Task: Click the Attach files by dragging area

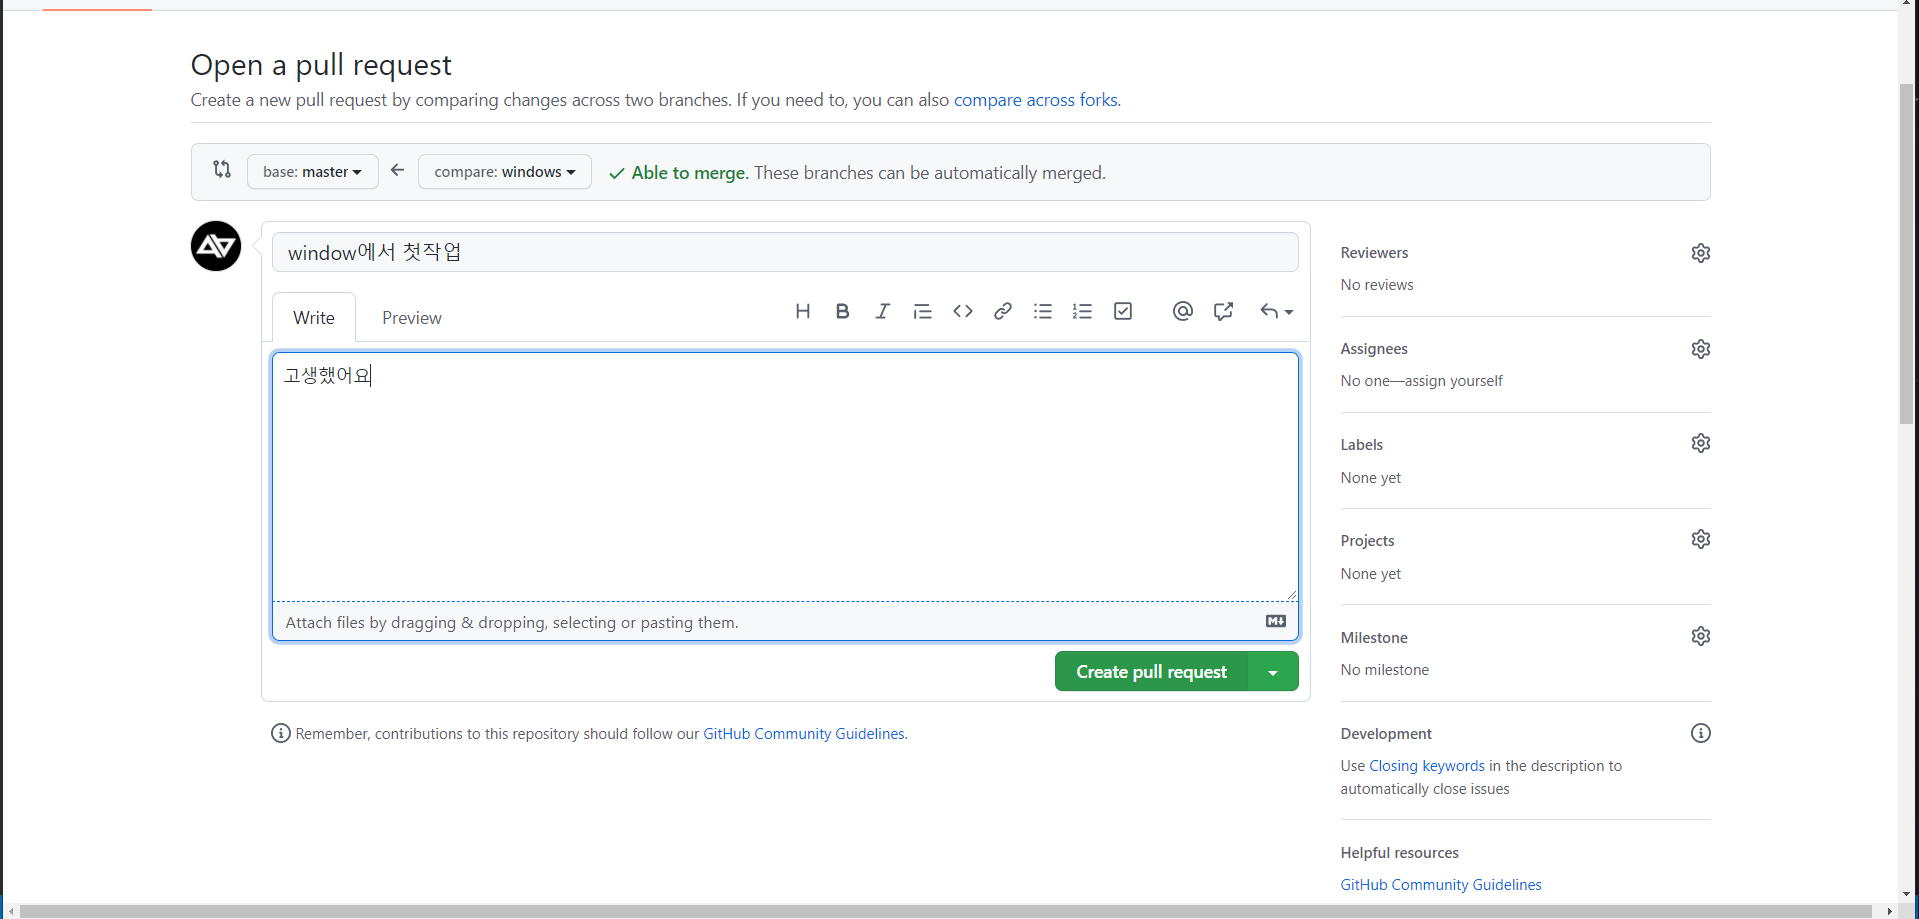Action: pos(785,622)
